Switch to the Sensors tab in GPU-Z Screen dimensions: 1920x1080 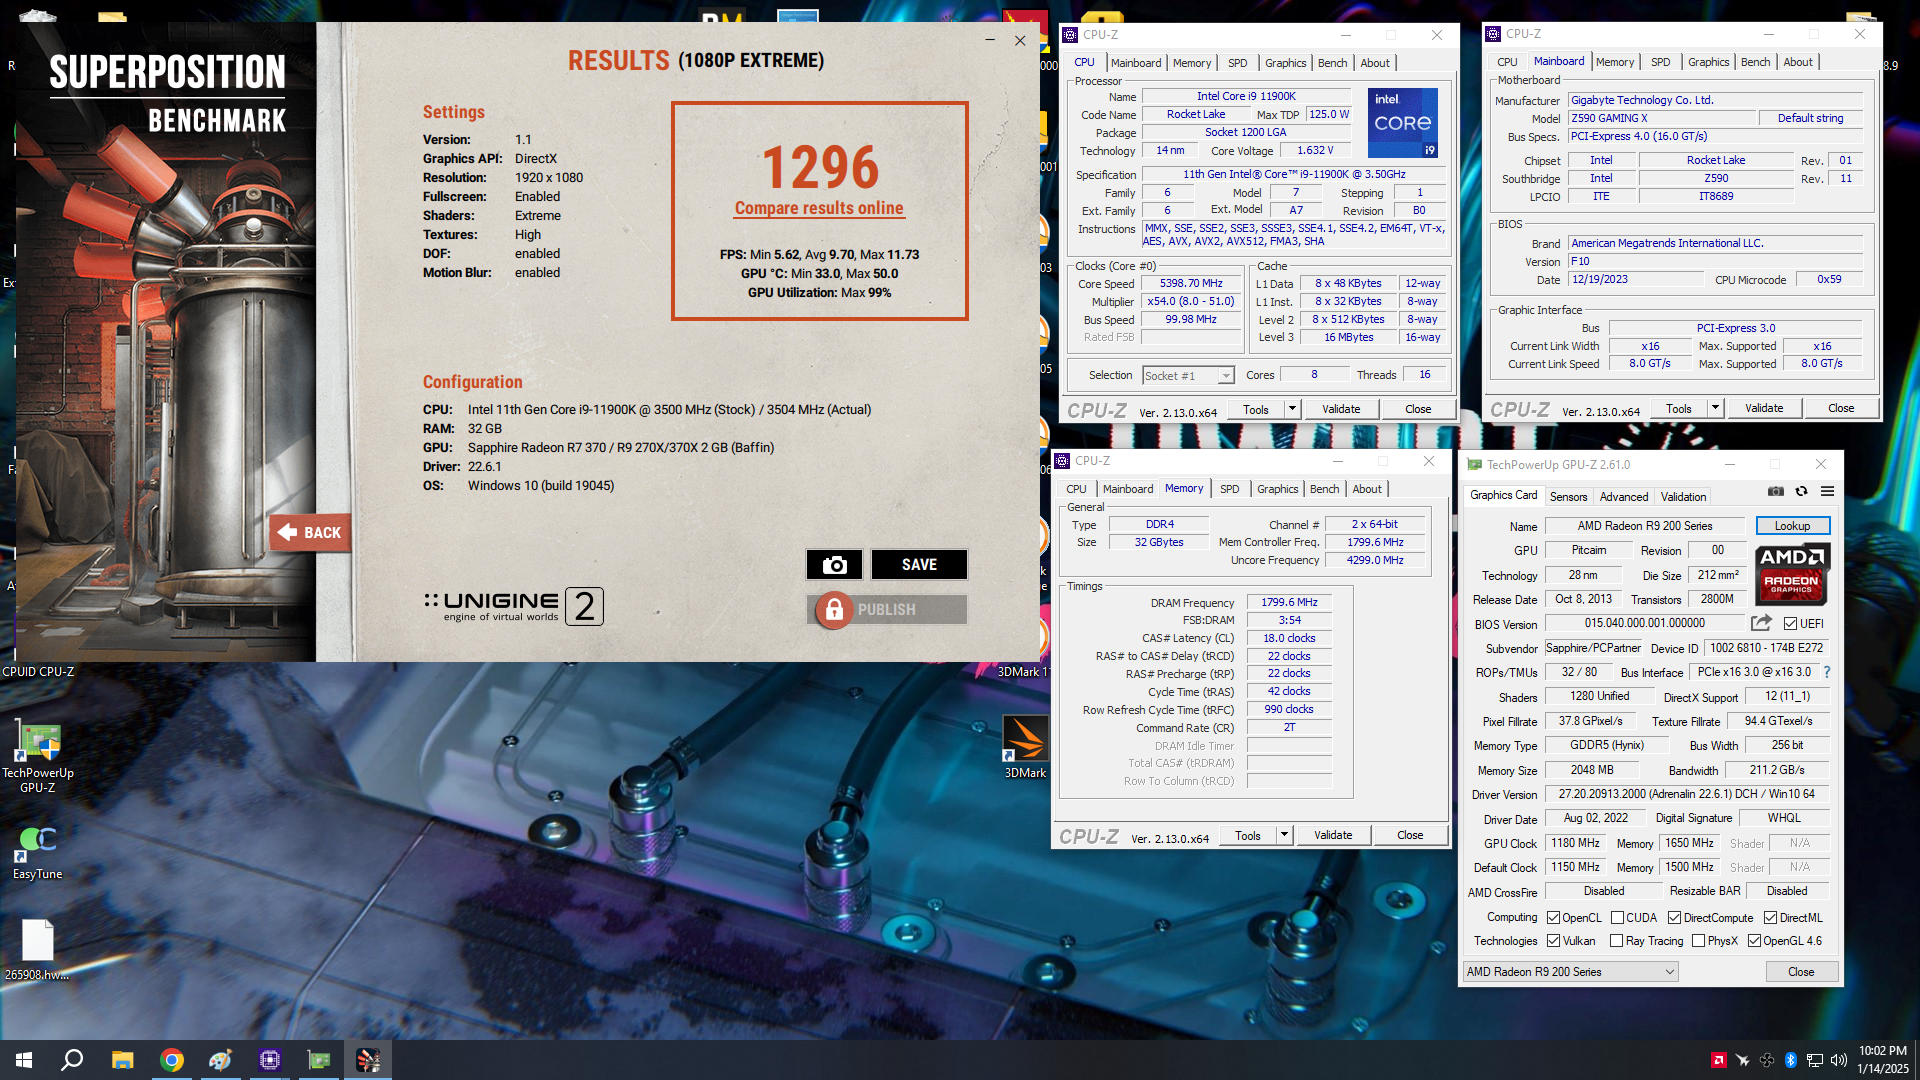[1568, 496]
